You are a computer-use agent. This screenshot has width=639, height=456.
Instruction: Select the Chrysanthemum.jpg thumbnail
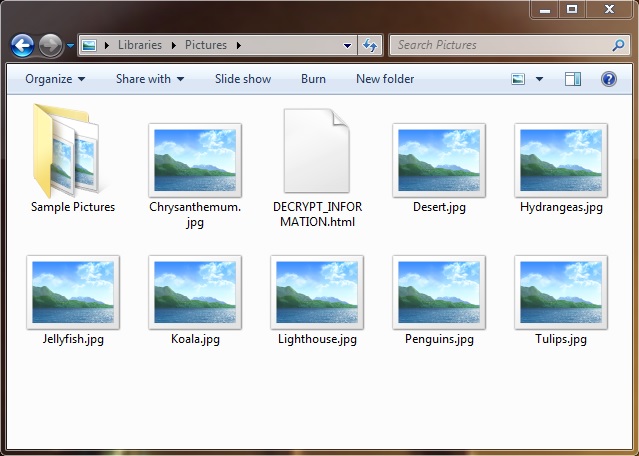pos(195,160)
